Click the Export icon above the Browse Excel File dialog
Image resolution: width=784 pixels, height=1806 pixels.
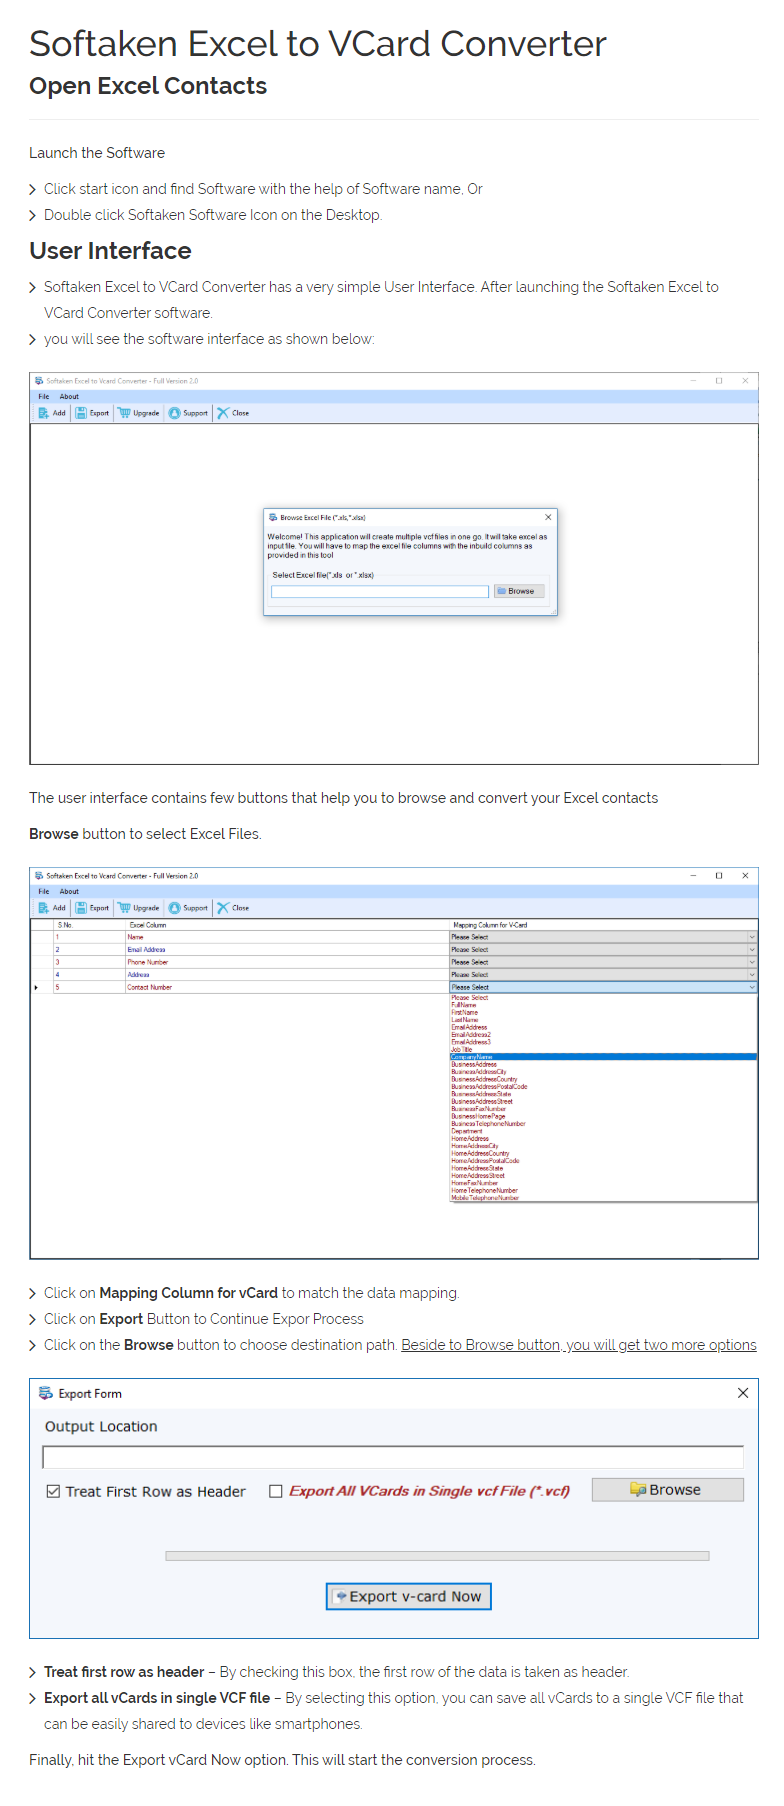click(81, 413)
